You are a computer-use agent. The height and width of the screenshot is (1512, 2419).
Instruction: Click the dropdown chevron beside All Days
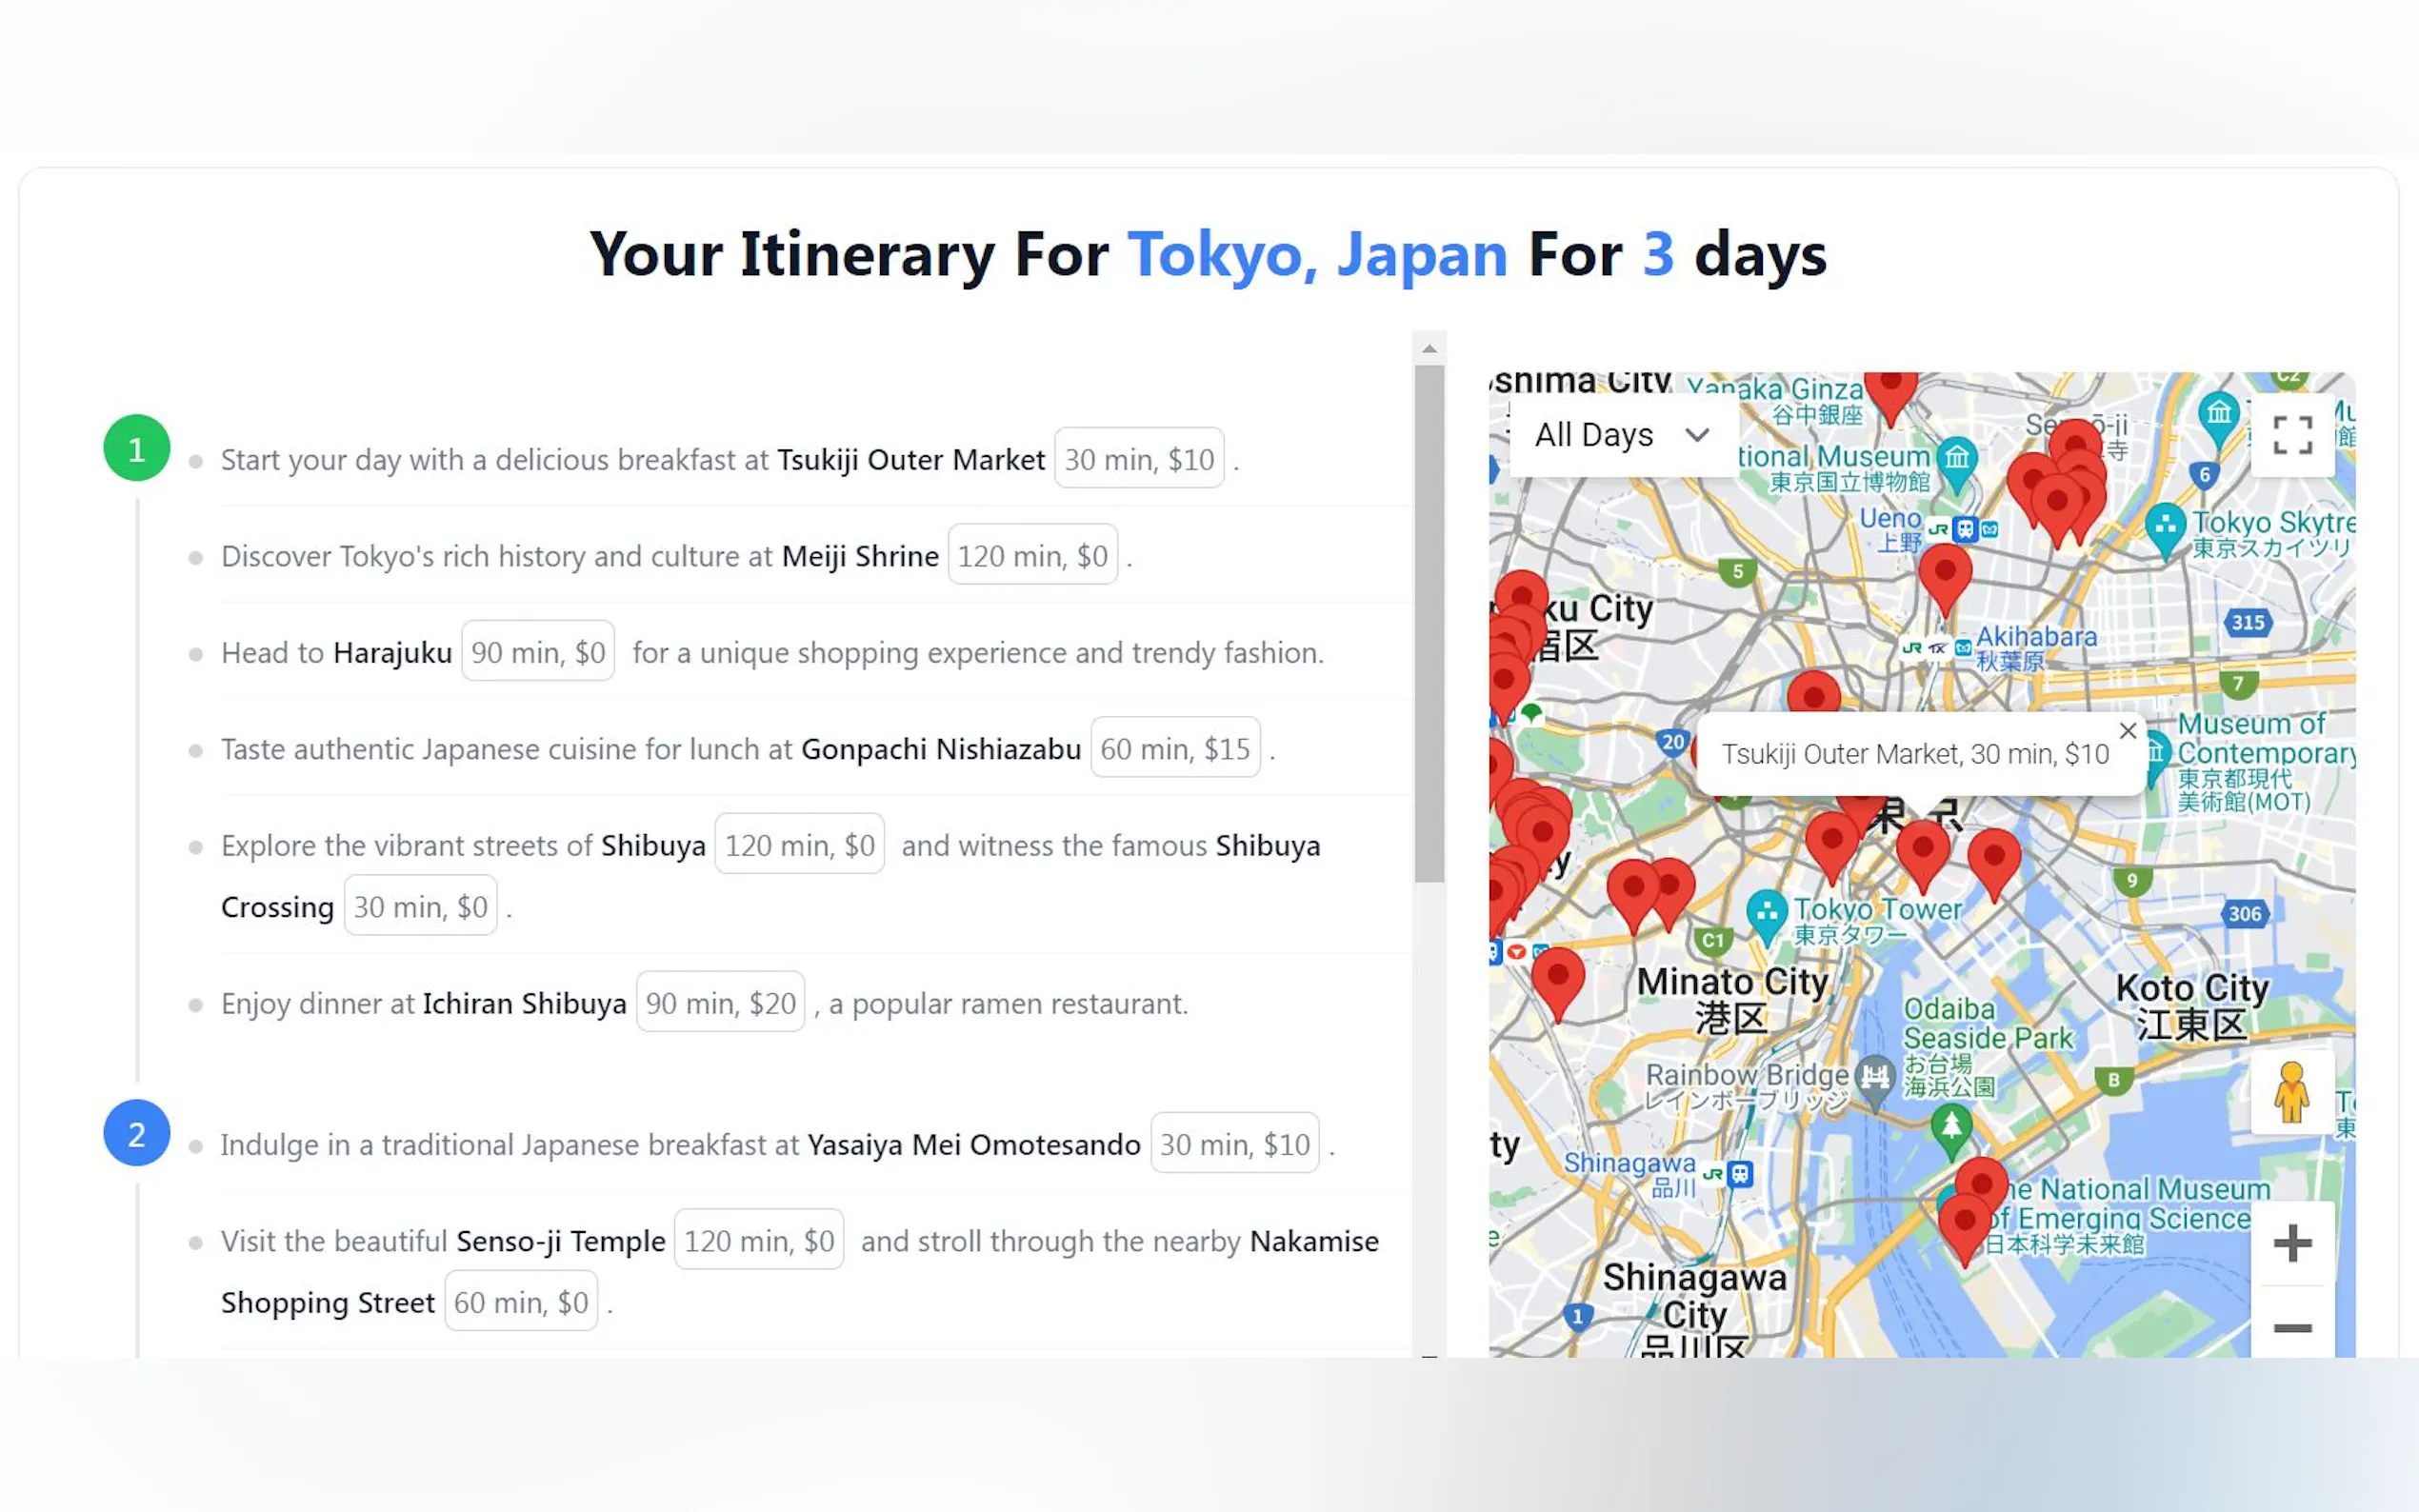coord(1697,435)
